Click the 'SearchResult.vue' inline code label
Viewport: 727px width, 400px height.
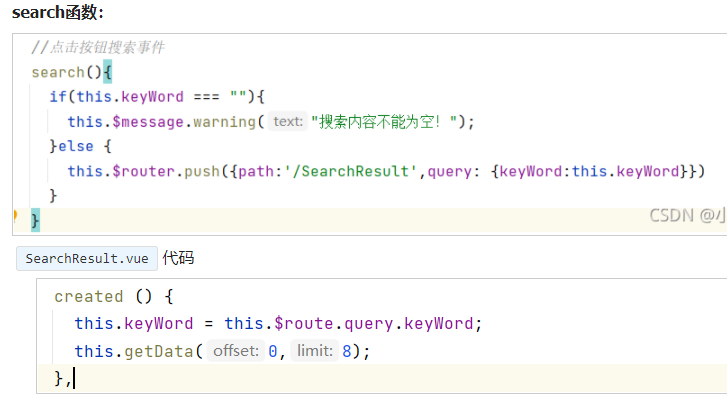pyautogui.click(x=87, y=259)
